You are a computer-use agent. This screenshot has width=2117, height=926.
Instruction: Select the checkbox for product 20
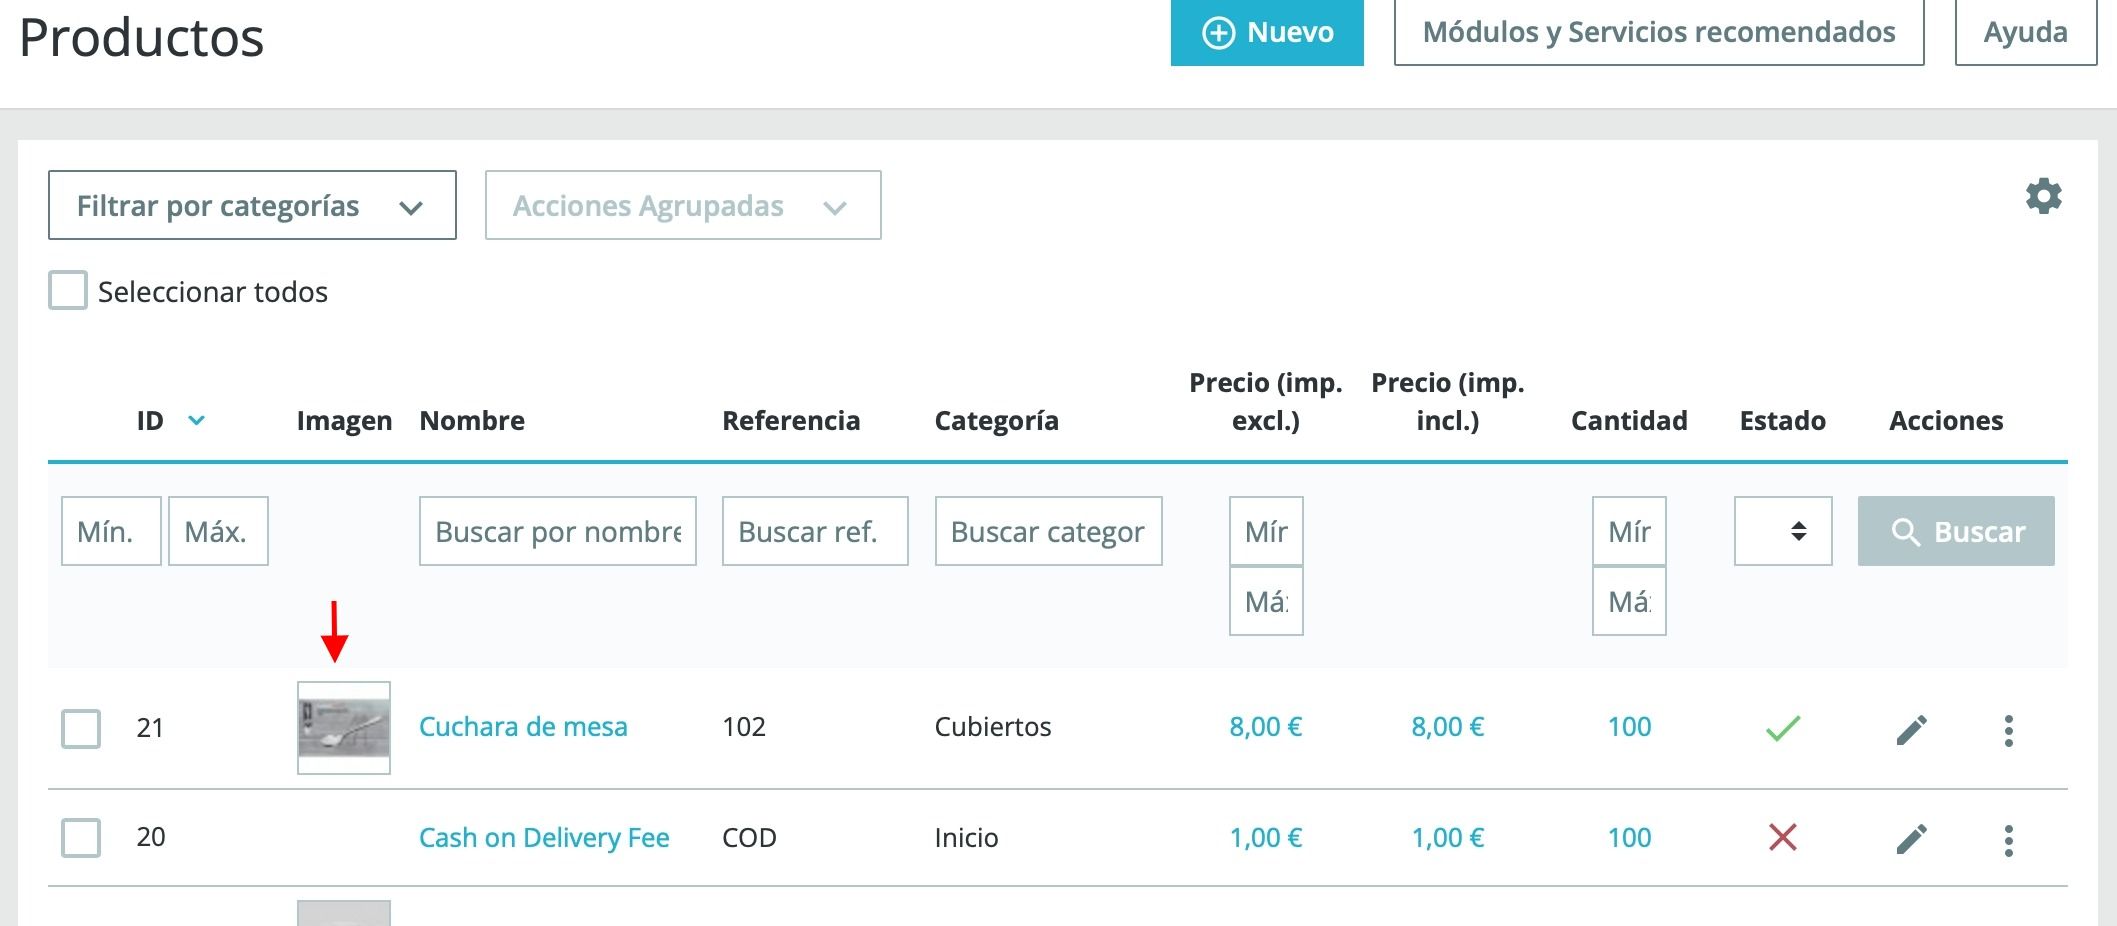point(81,837)
